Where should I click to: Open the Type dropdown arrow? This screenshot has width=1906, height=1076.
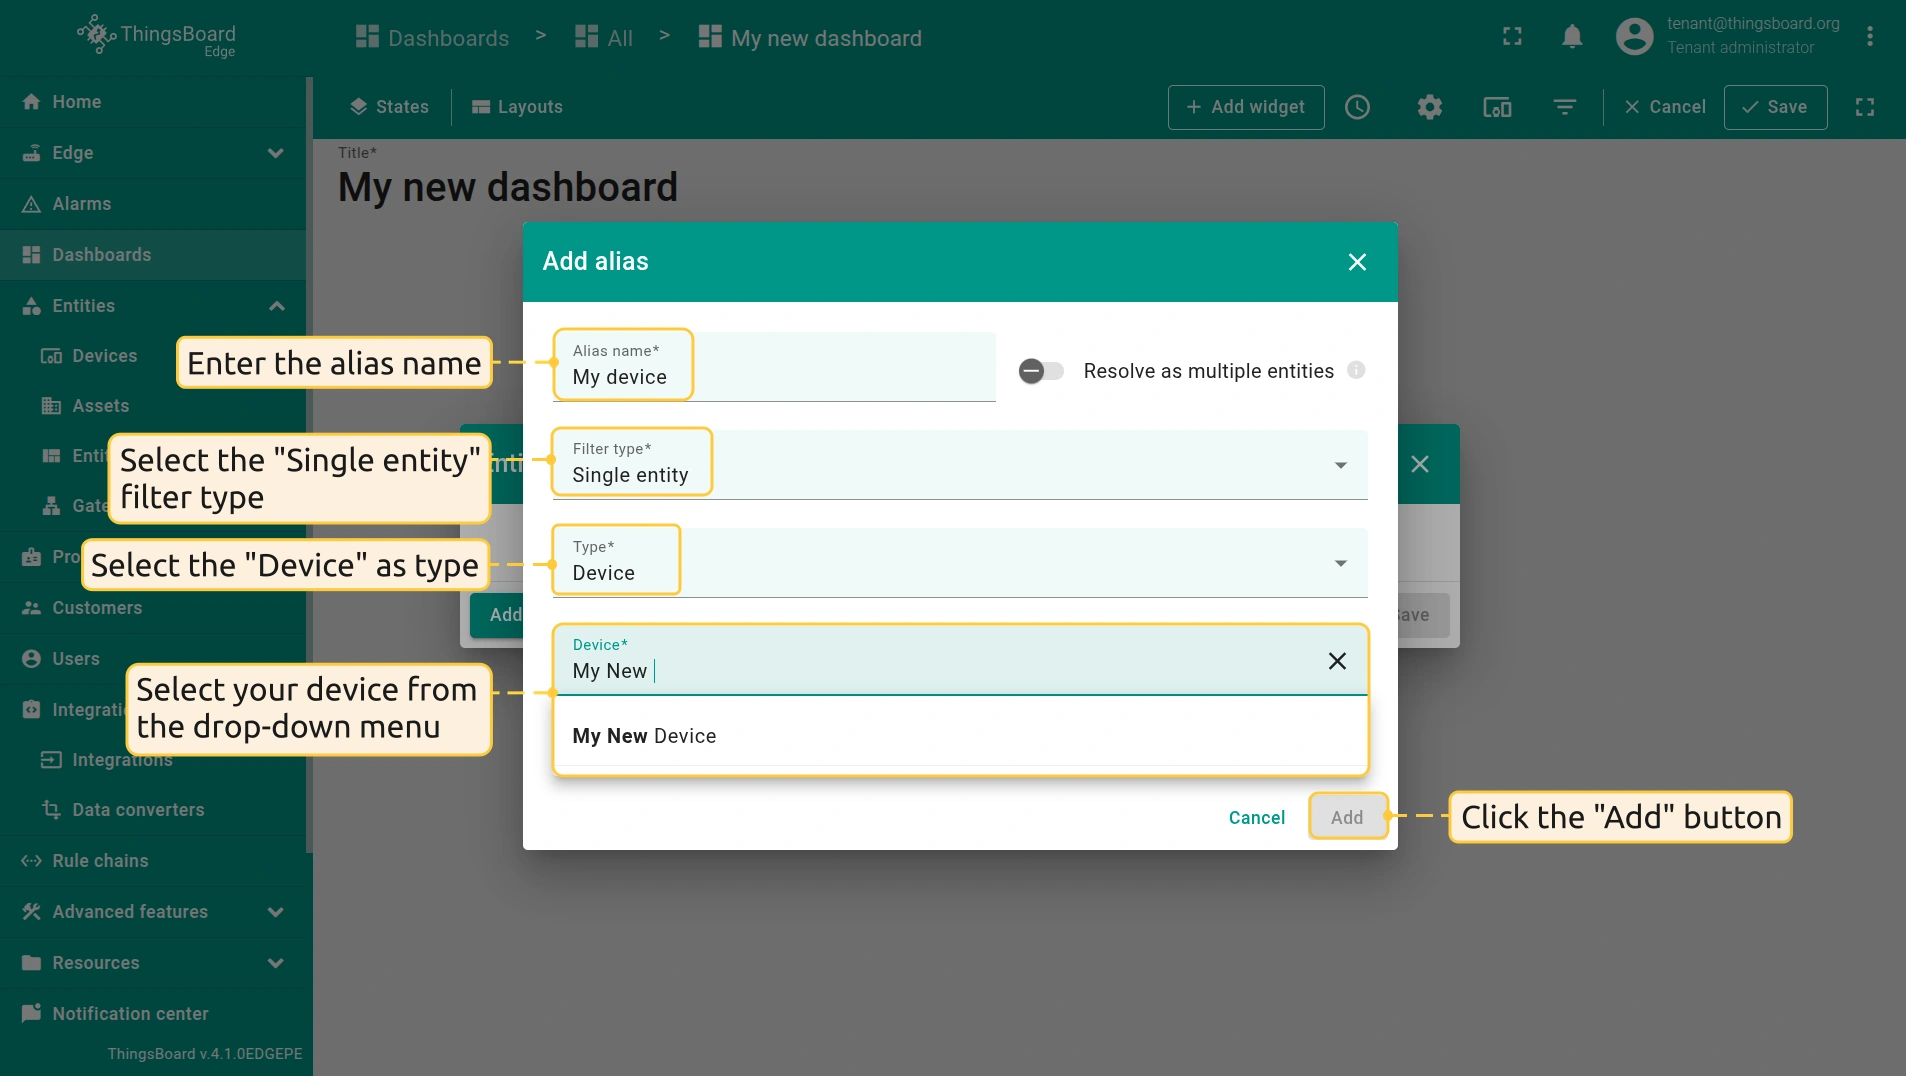point(1340,563)
